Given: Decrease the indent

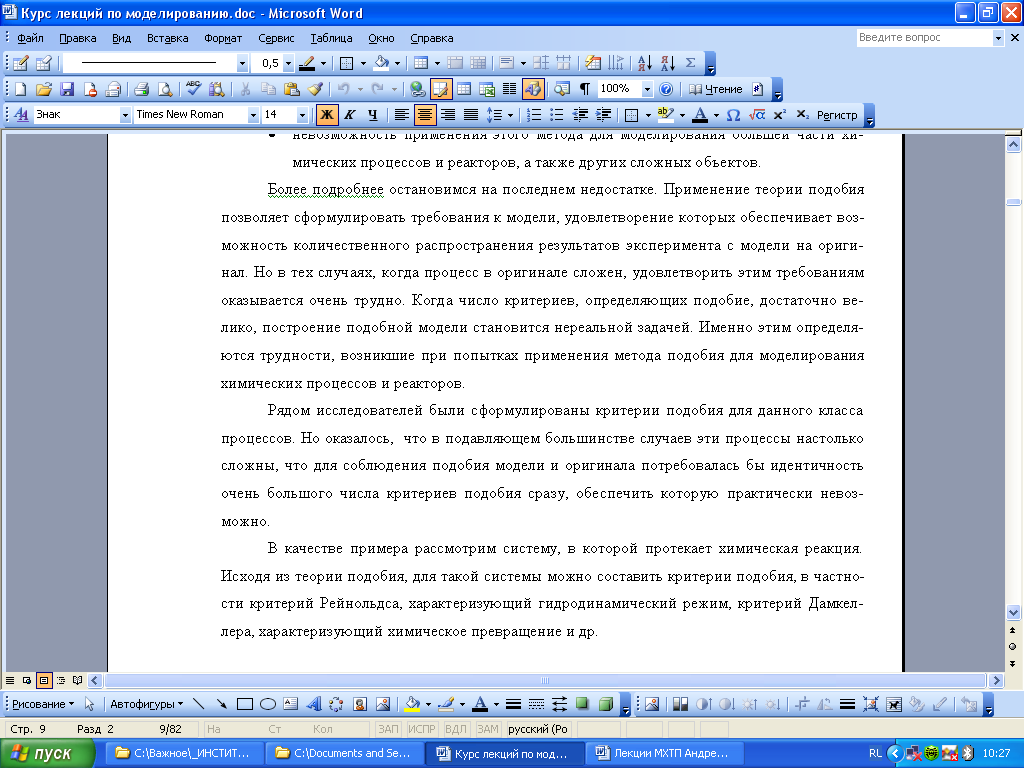Looking at the screenshot, I should (580, 115).
